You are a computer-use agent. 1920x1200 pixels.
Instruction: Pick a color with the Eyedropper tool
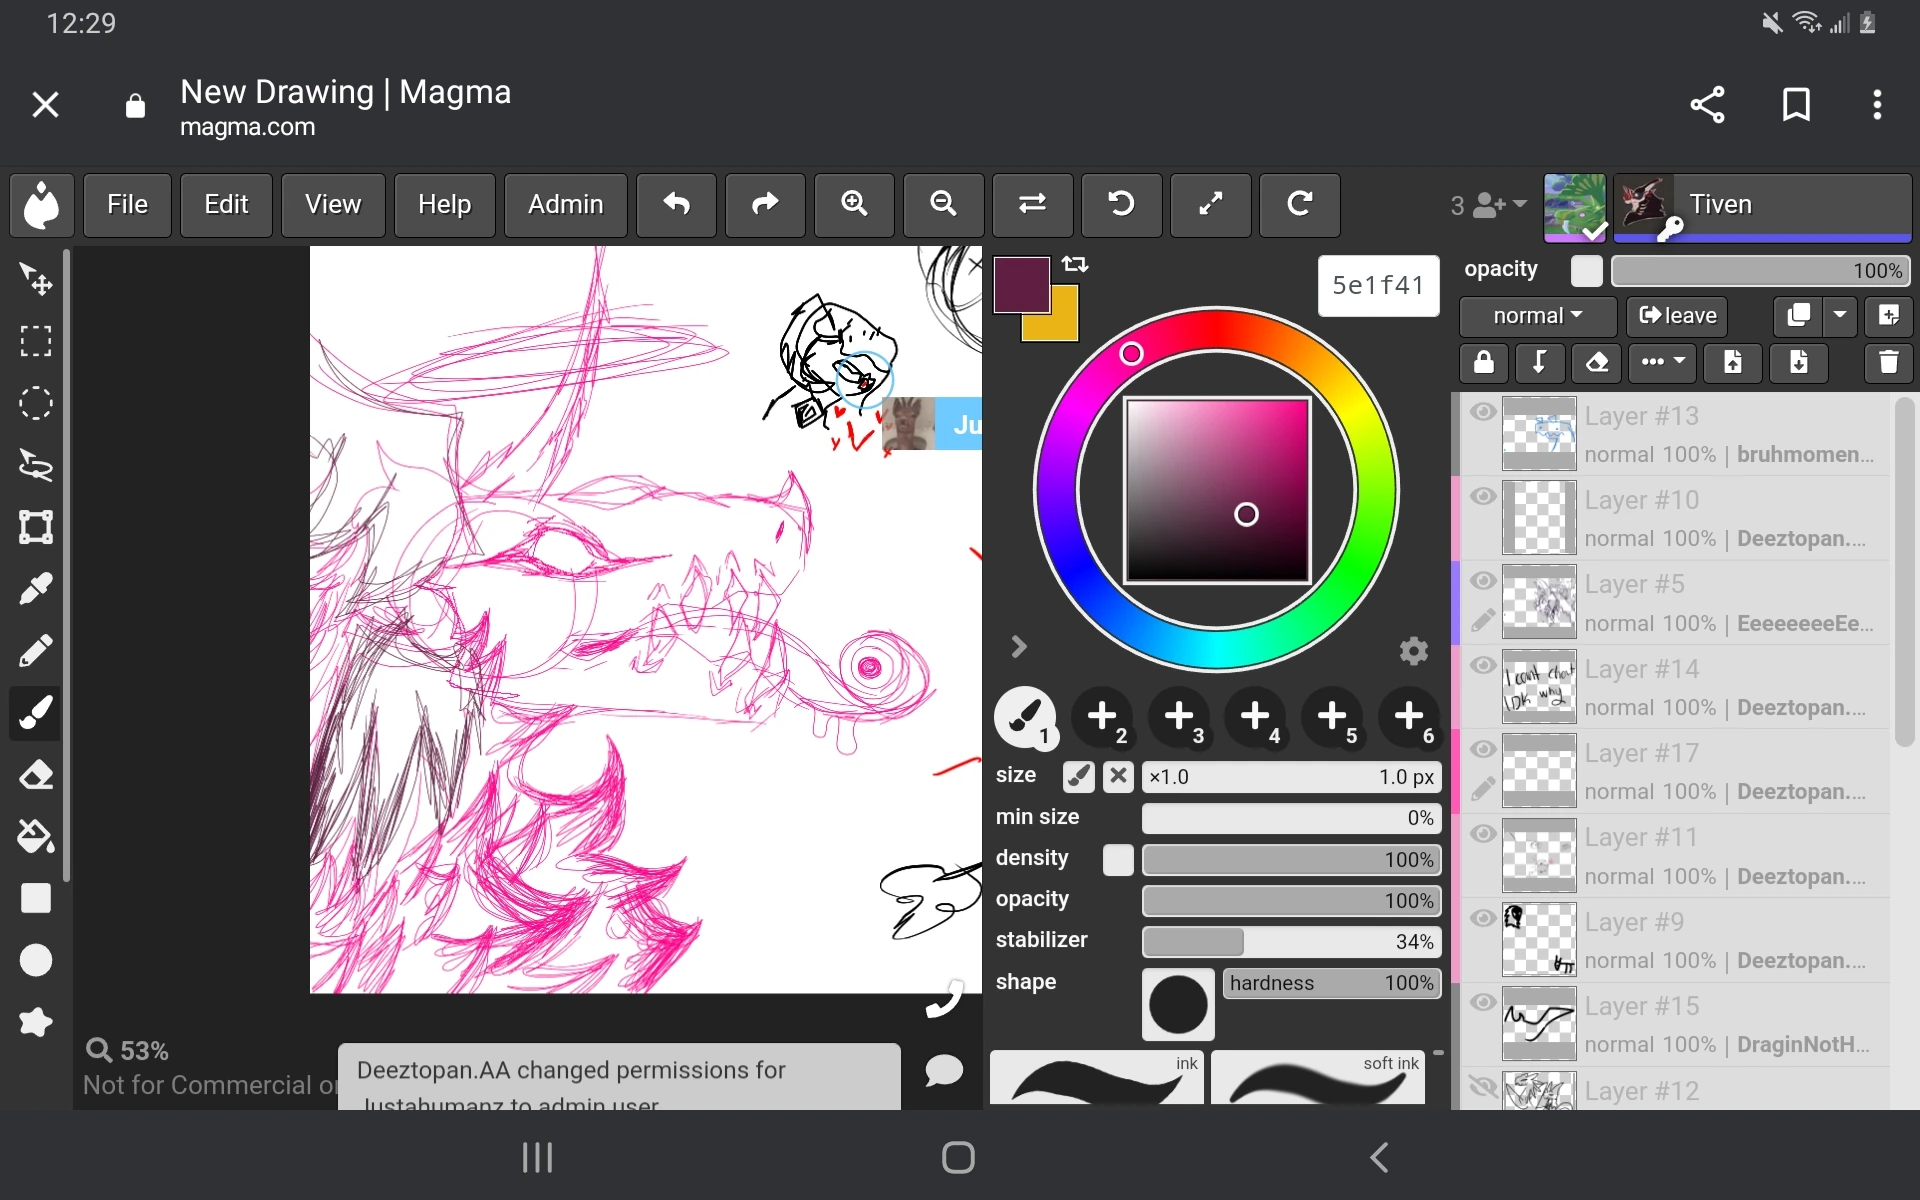click(x=36, y=588)
